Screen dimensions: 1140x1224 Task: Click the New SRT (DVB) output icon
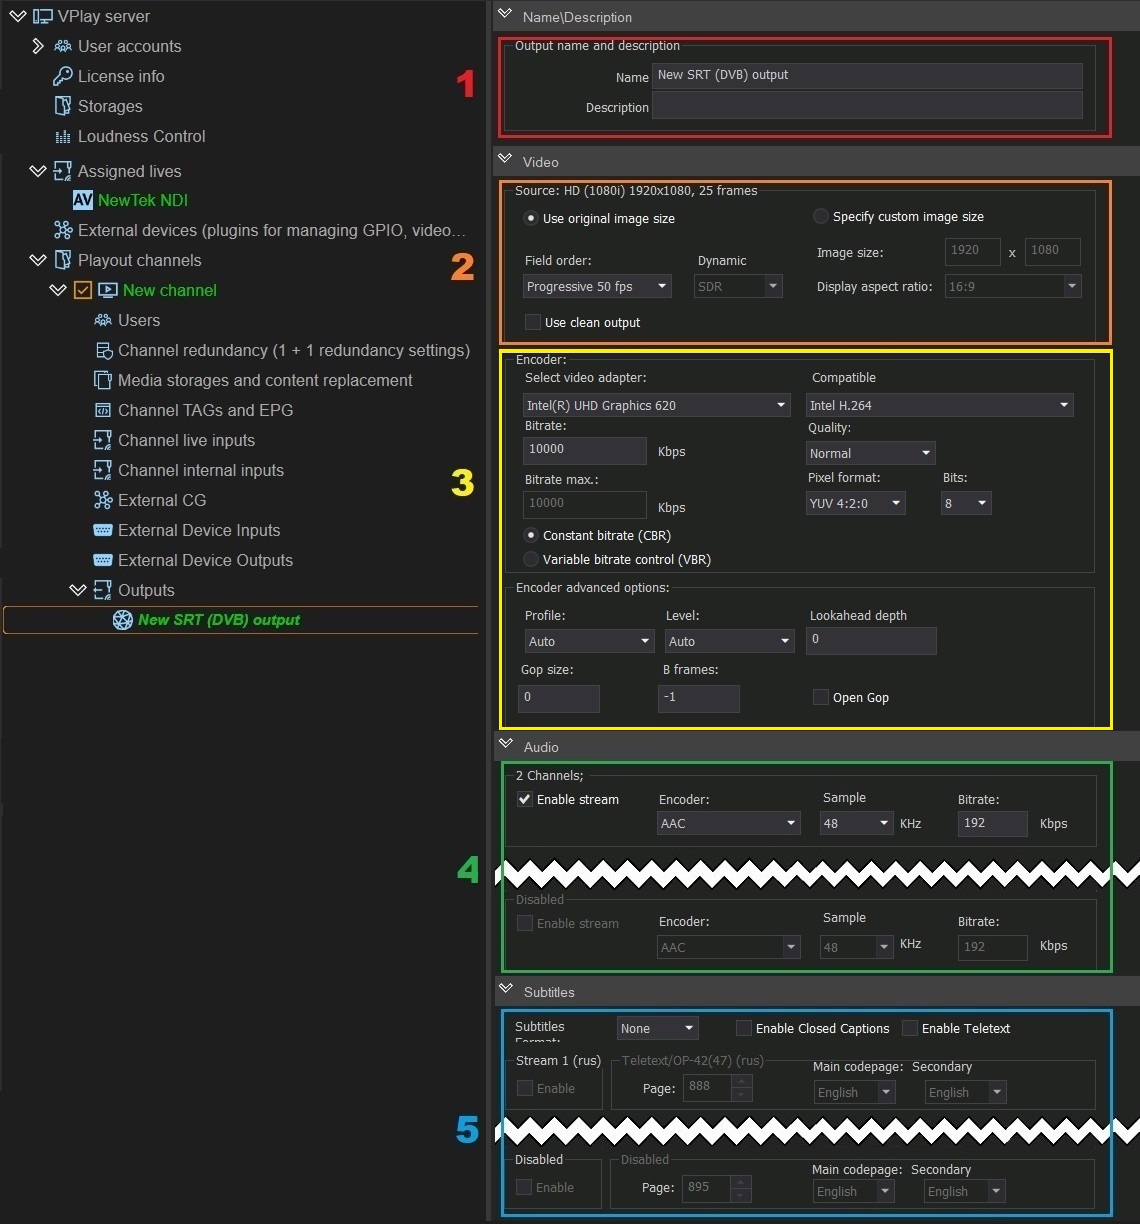click(123, 620)
